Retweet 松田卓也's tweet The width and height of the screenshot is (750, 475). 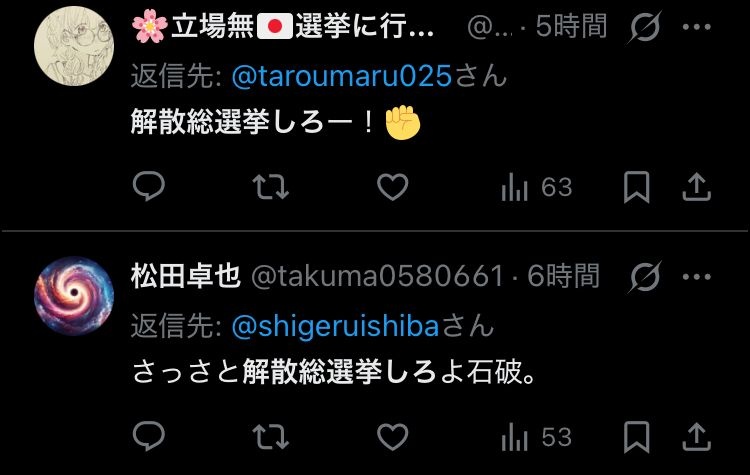pyautogui.click(x=271, y=437)
